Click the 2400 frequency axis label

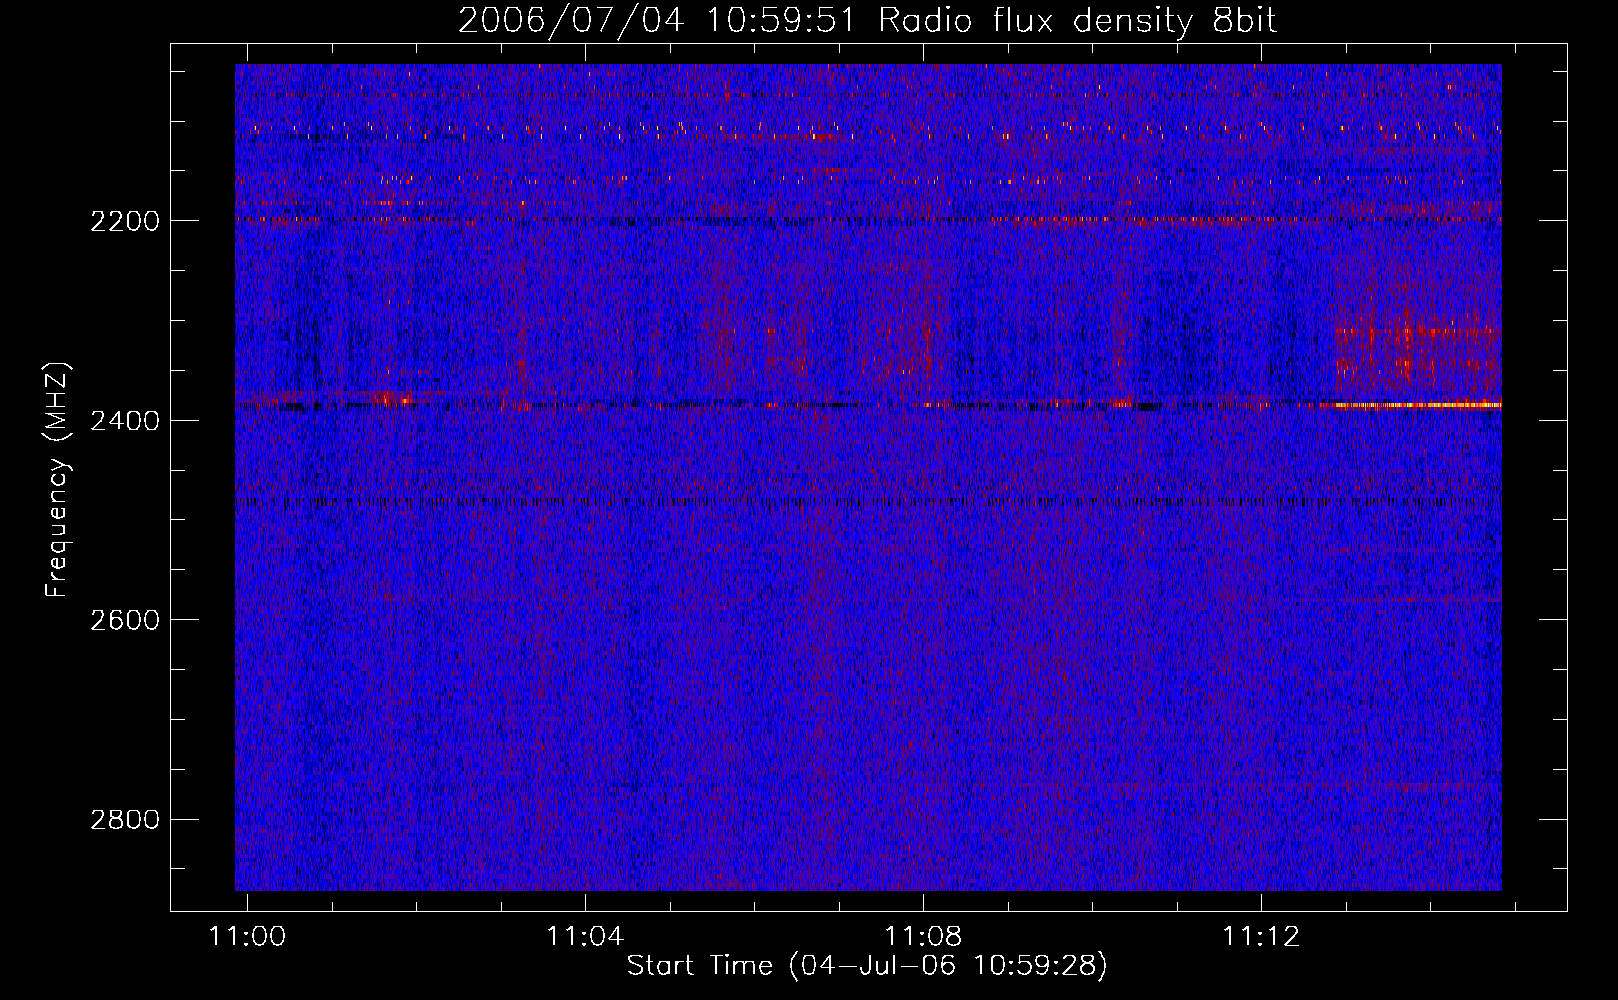coord(125,421)
